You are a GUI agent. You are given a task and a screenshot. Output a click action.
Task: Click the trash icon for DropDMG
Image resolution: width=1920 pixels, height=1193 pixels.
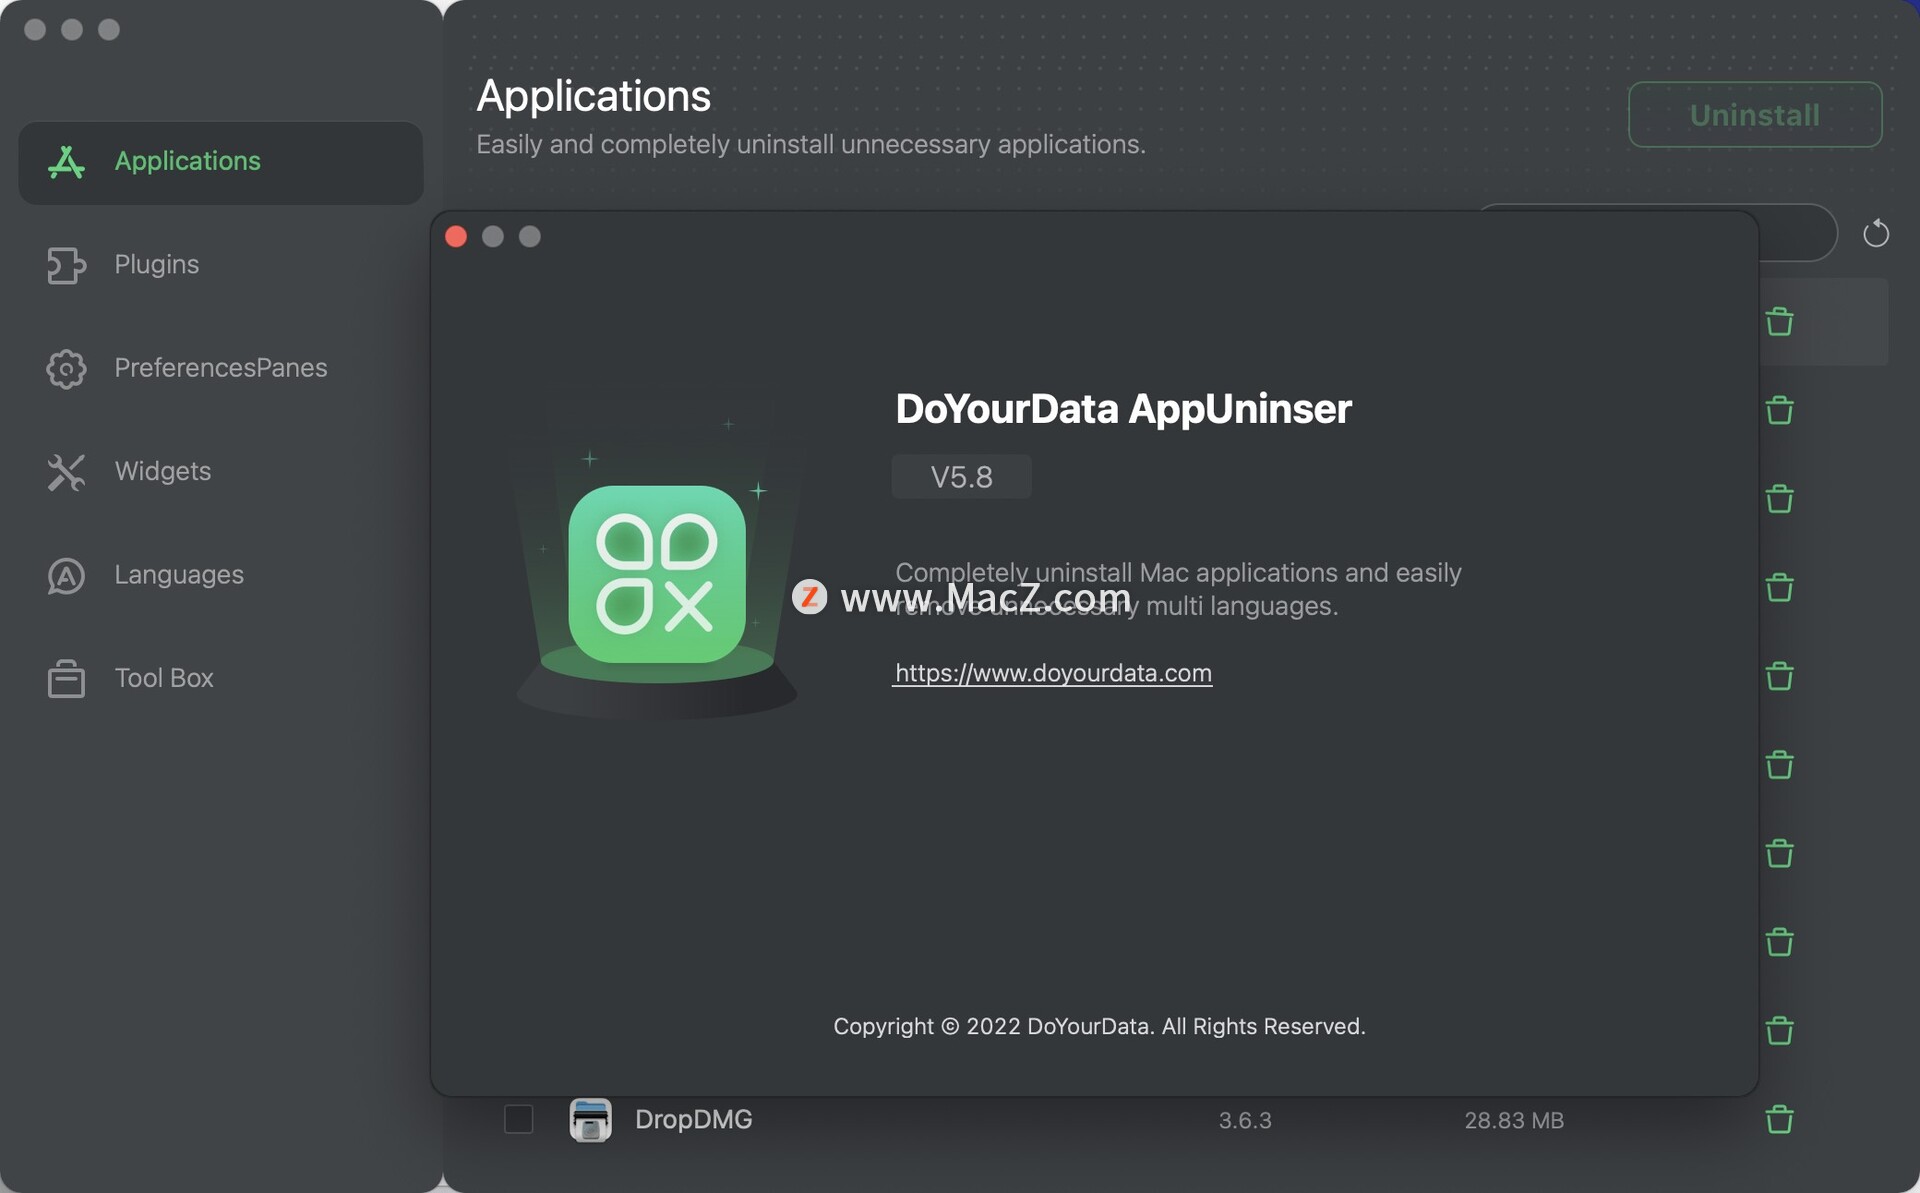(x=1779, y=1119)
